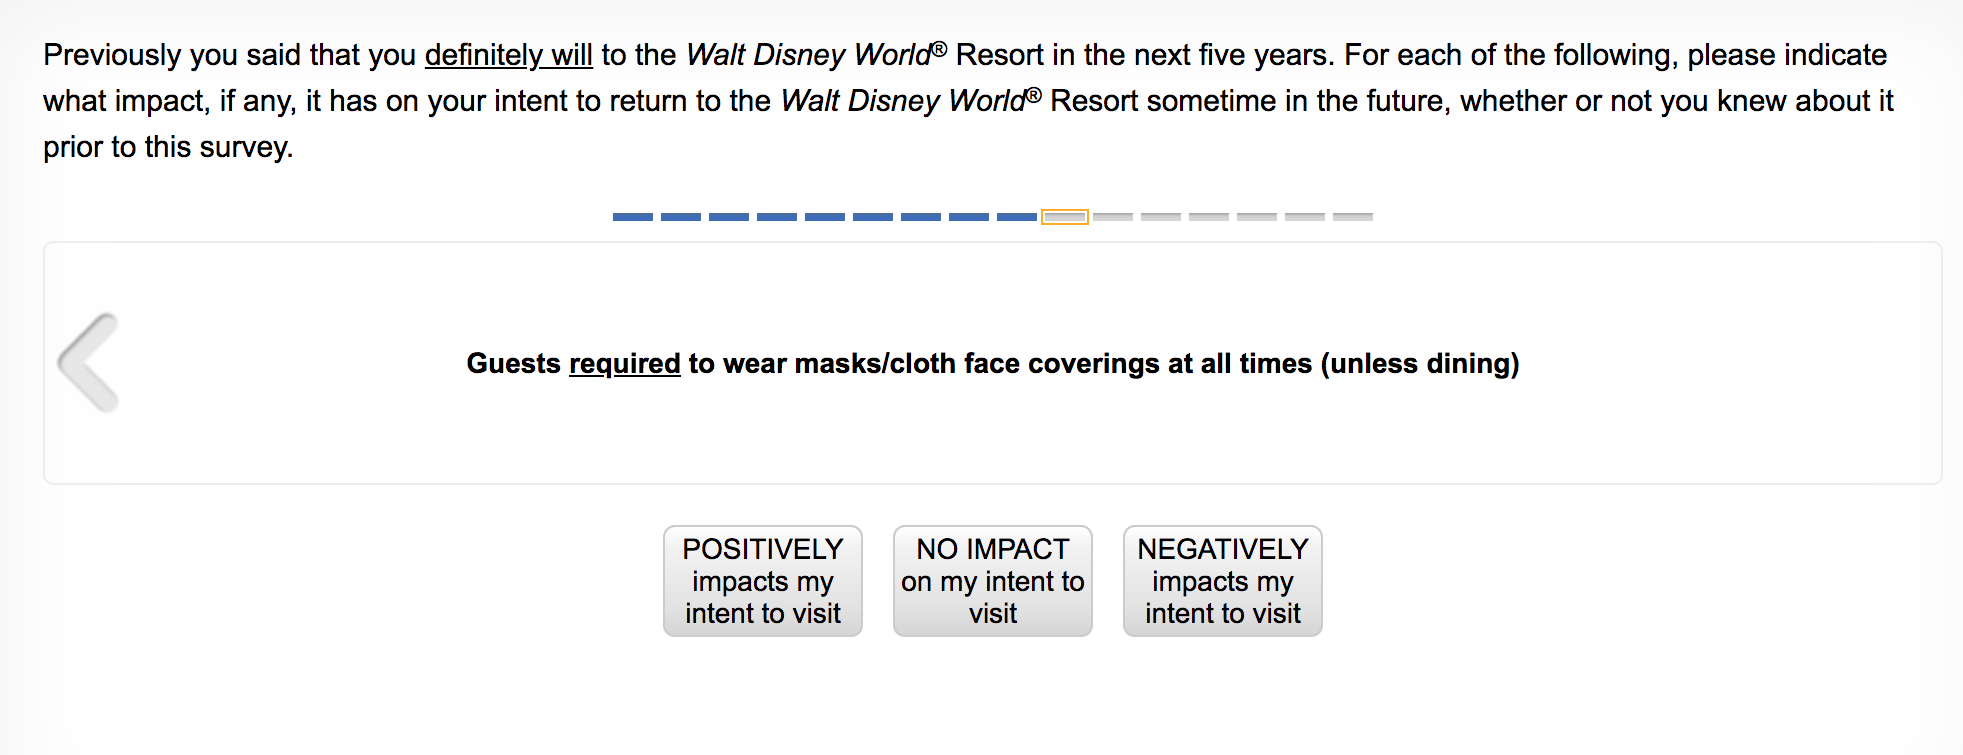Click the "prior to this survey" text
The width and height of the screenshot is (1963, 755).
pos(168,147)
